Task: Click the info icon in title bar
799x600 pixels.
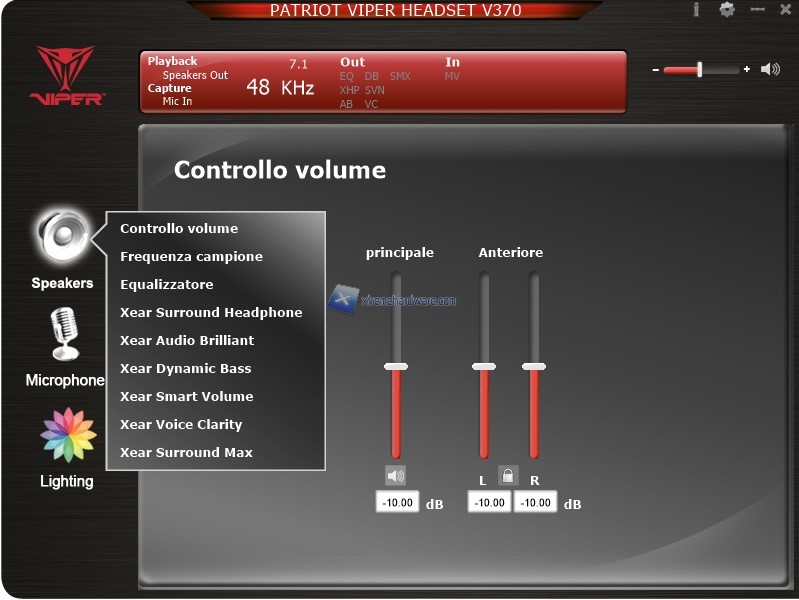Action: [696, 10]
